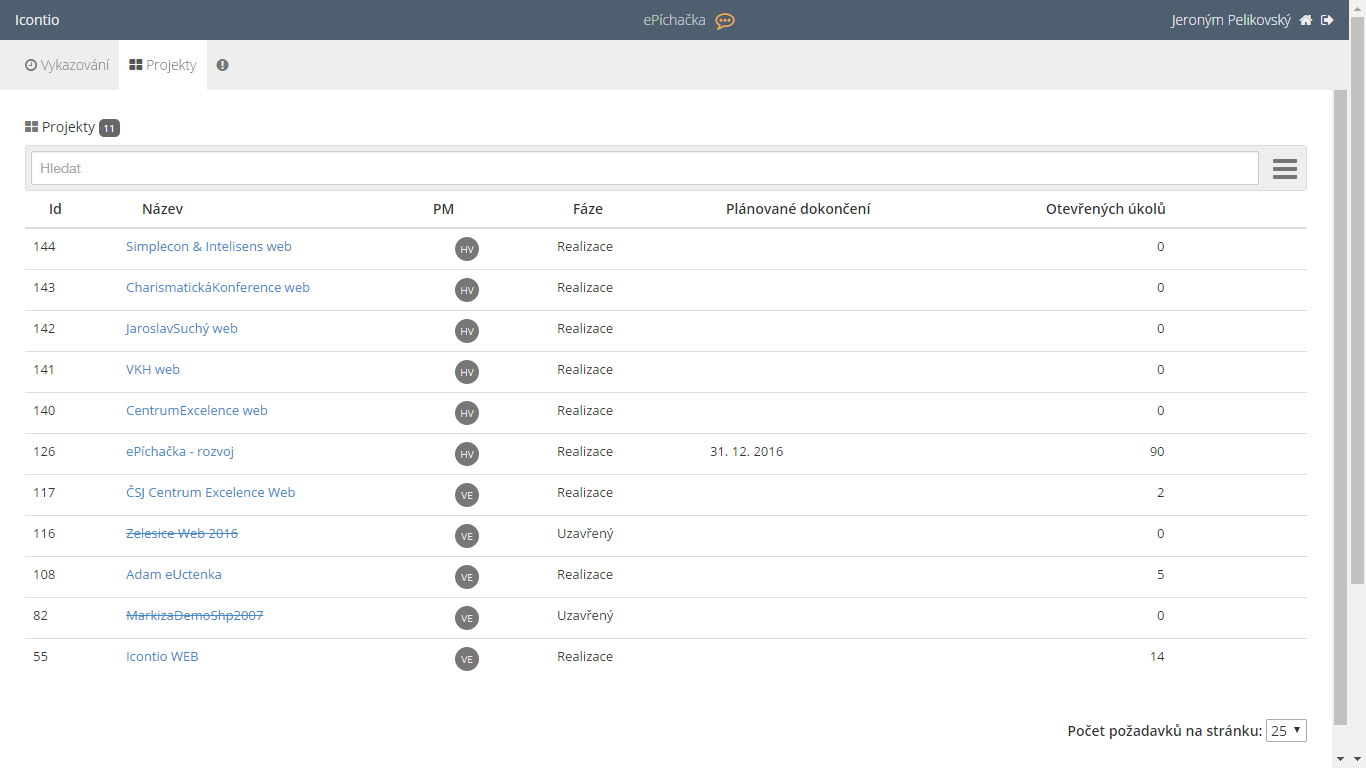Sort by Plánované dokončení column header
The image size is (1366, 768).
798,209
